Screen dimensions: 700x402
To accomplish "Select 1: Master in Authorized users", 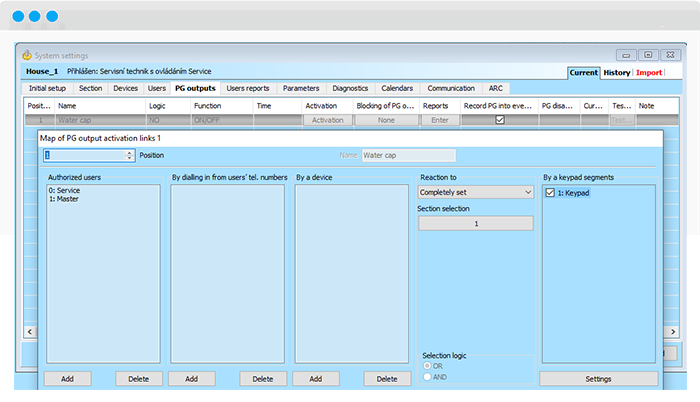I will point(65,199).
